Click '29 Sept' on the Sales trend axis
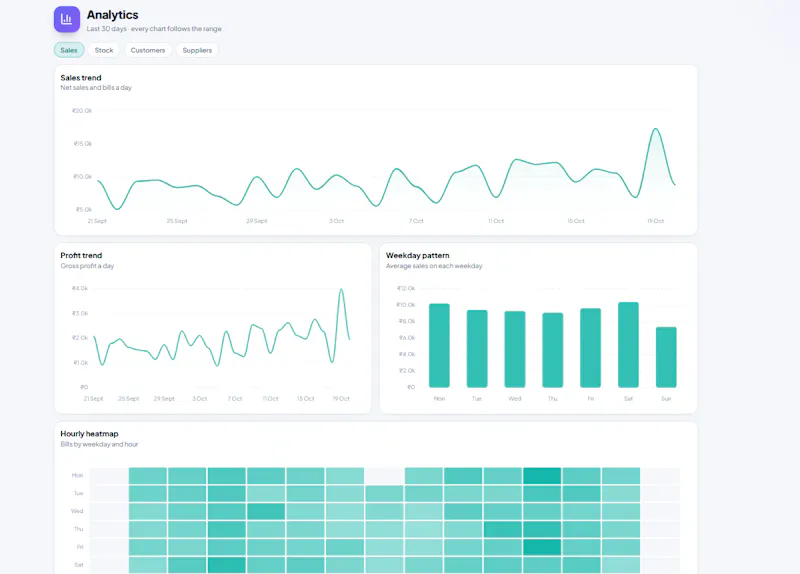Screen dimensions: 800x574 257,221
